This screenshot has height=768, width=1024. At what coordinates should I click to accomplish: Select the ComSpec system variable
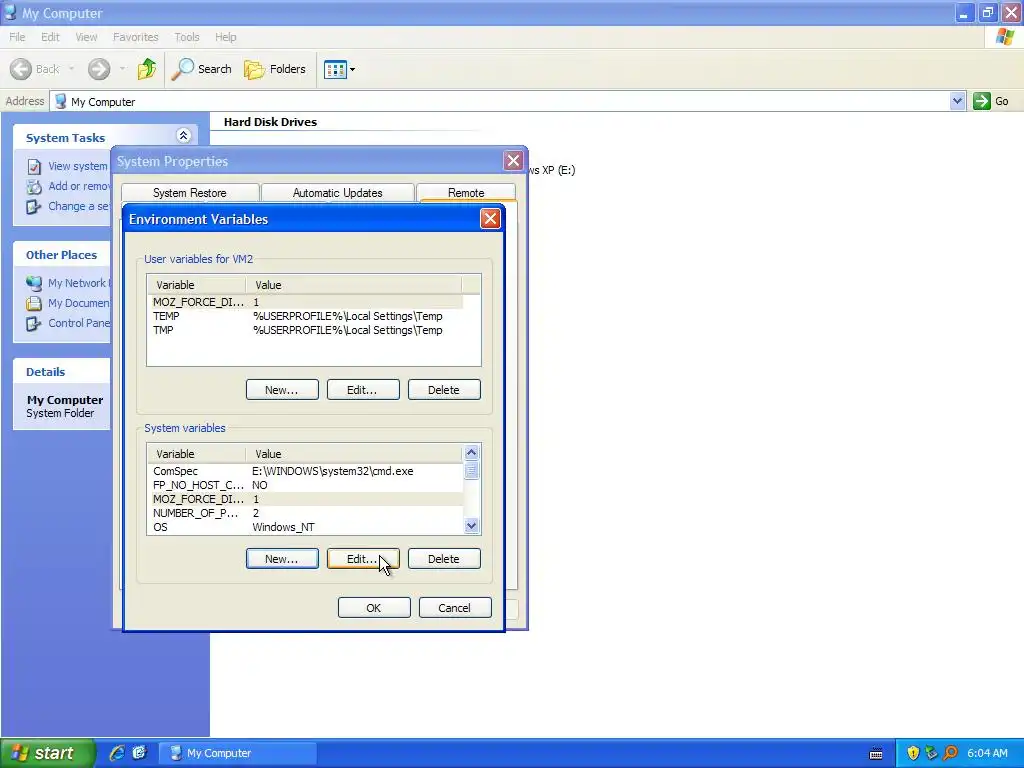[x=306, y=471]
